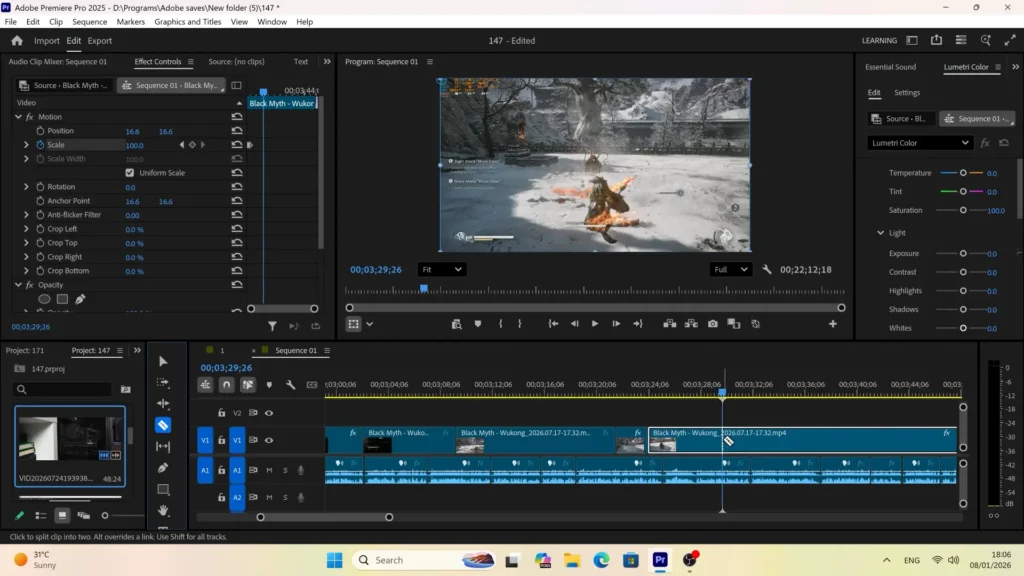The height and width of the screenshot is (576, 1024).
Task: Open Lumetri Settings tab button
Action: 907,93
